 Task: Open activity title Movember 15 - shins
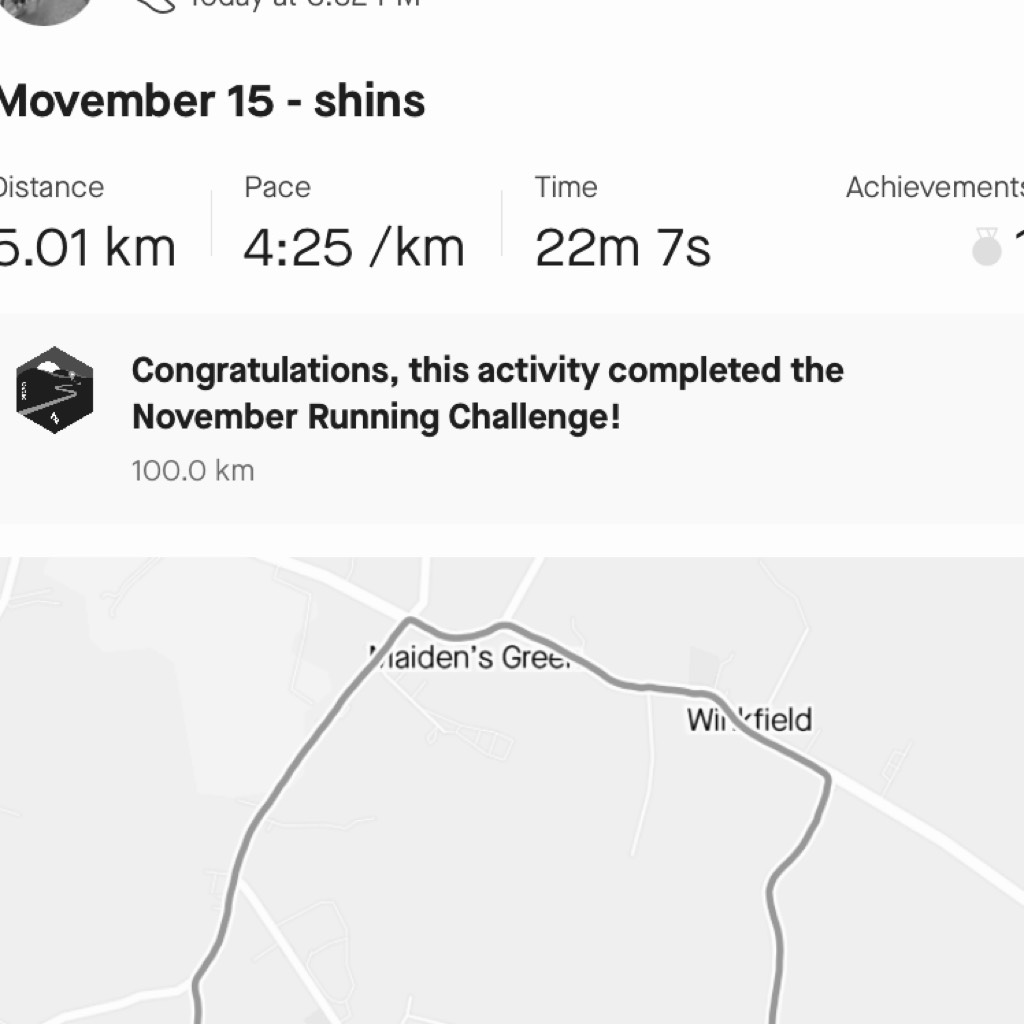[x=212, y=101]
